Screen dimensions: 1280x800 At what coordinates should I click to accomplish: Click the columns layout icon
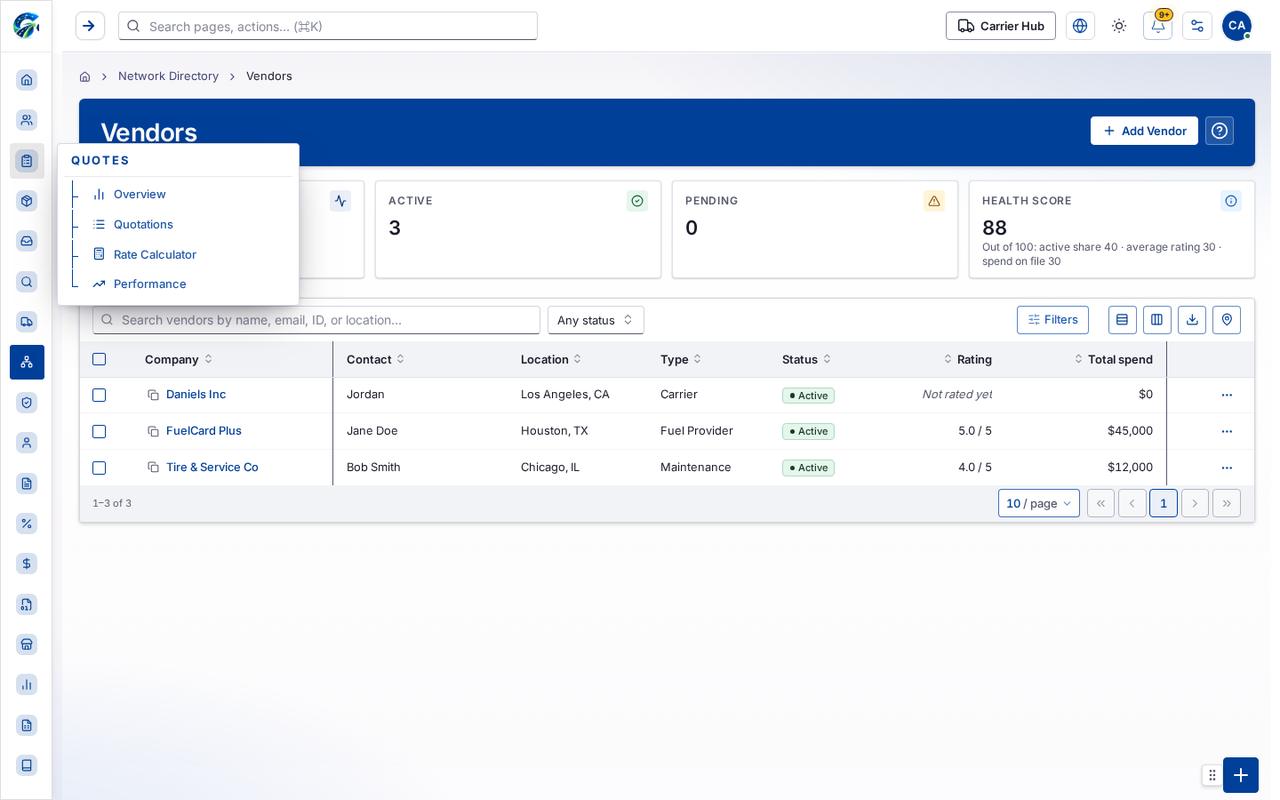point(1157,320)
